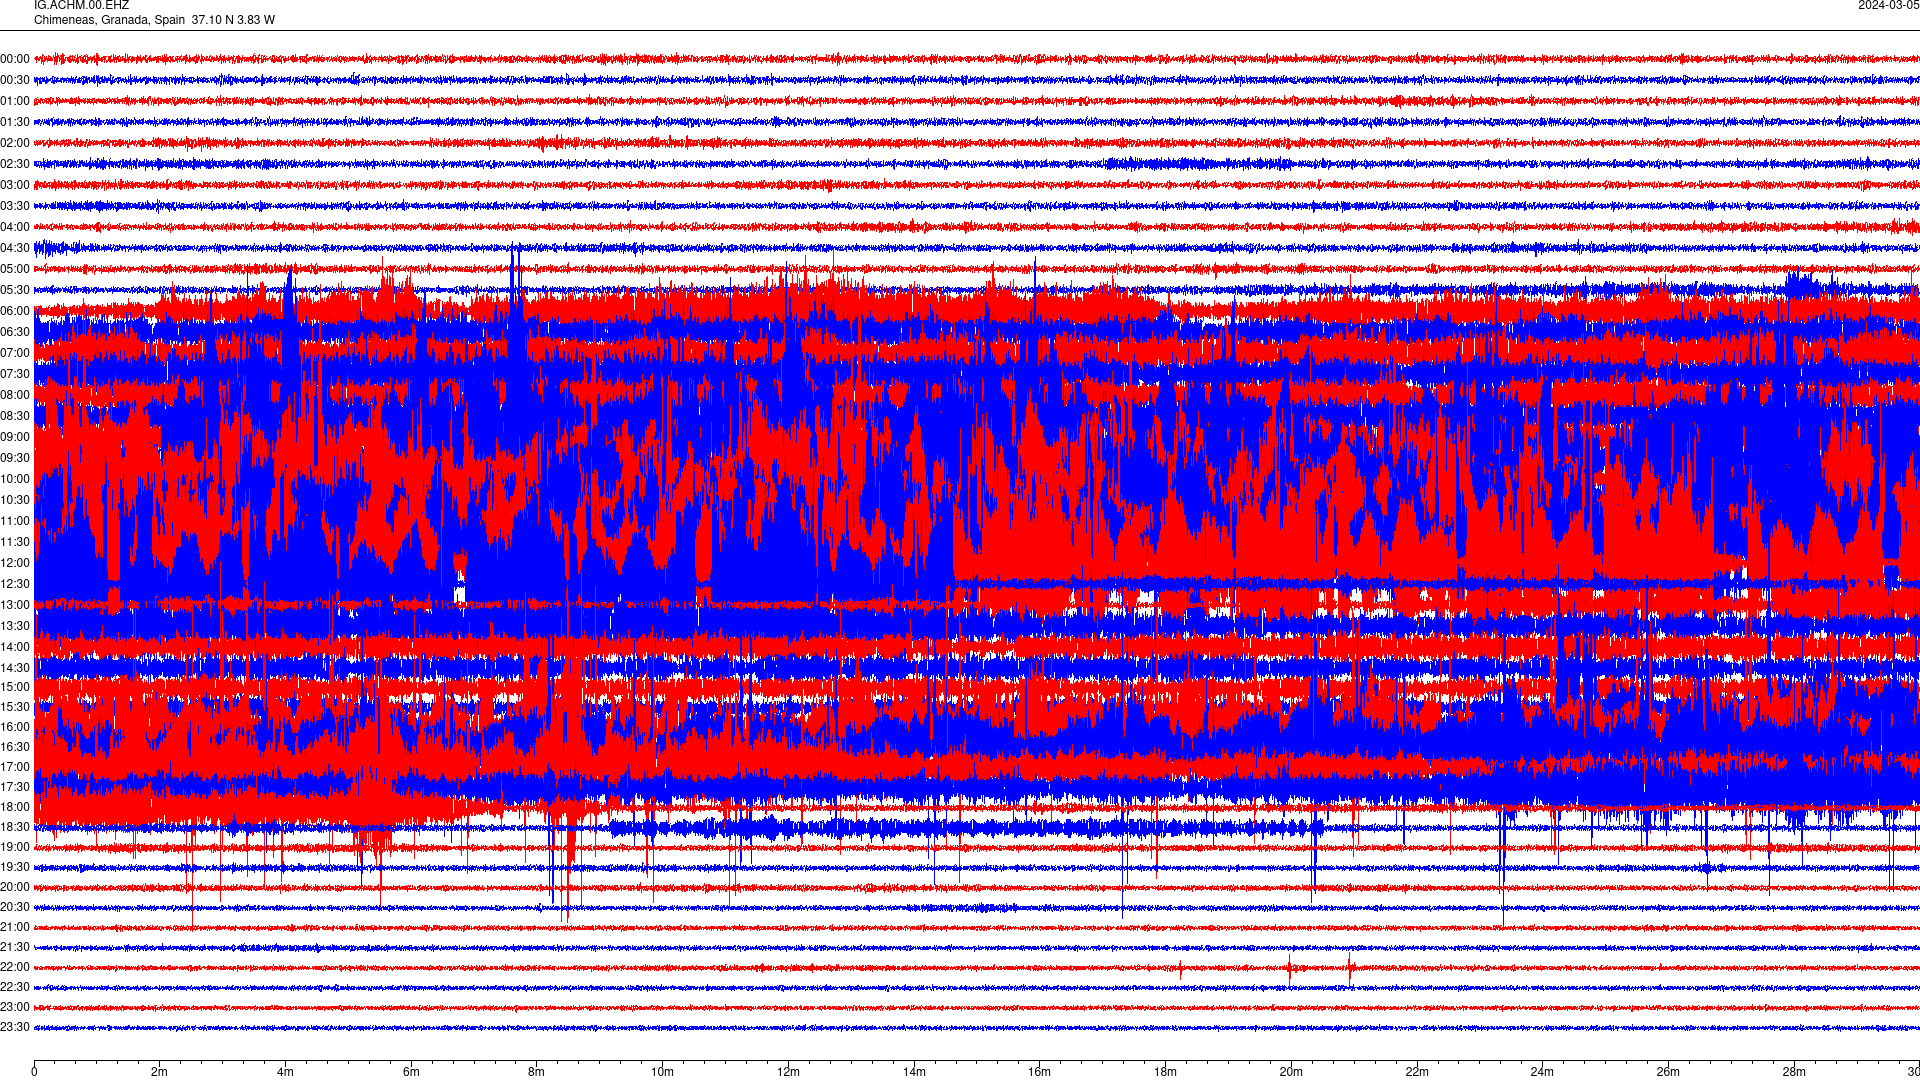
Task: Select the 08:30 time row label
Action: click(15, 416)
